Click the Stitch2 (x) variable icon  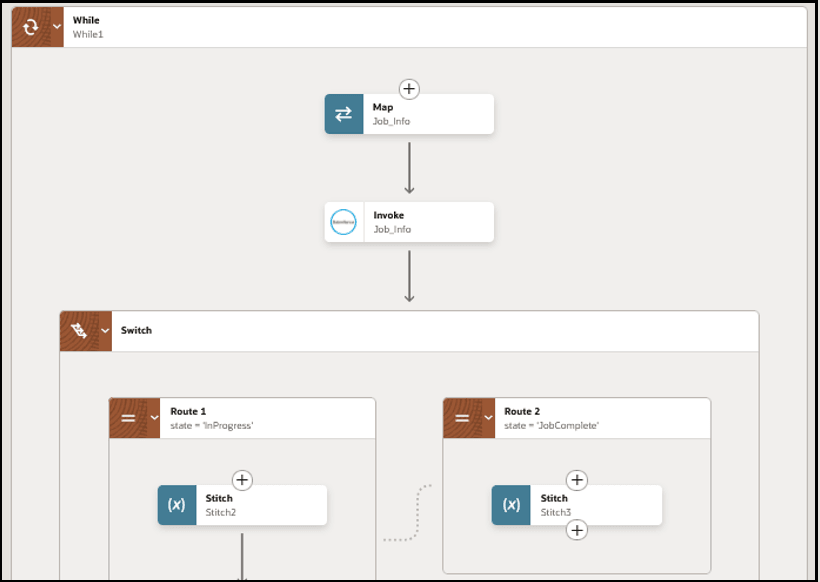(x=176, y=505)
